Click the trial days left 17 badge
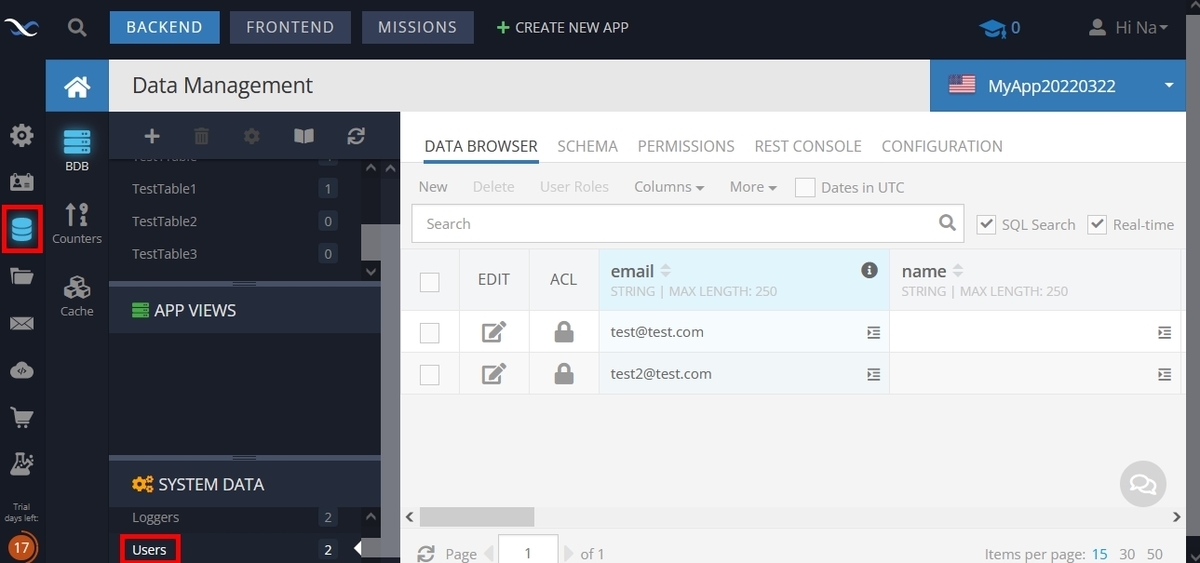Image resolution: width=1200 pixels, height=563 pixels. (21, 548)
